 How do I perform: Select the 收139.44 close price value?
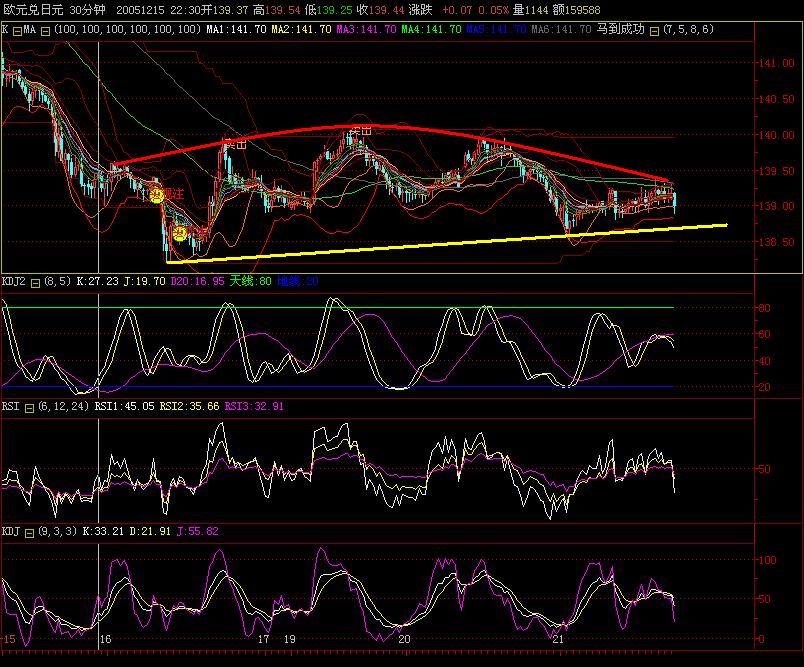tap(380, 10)
